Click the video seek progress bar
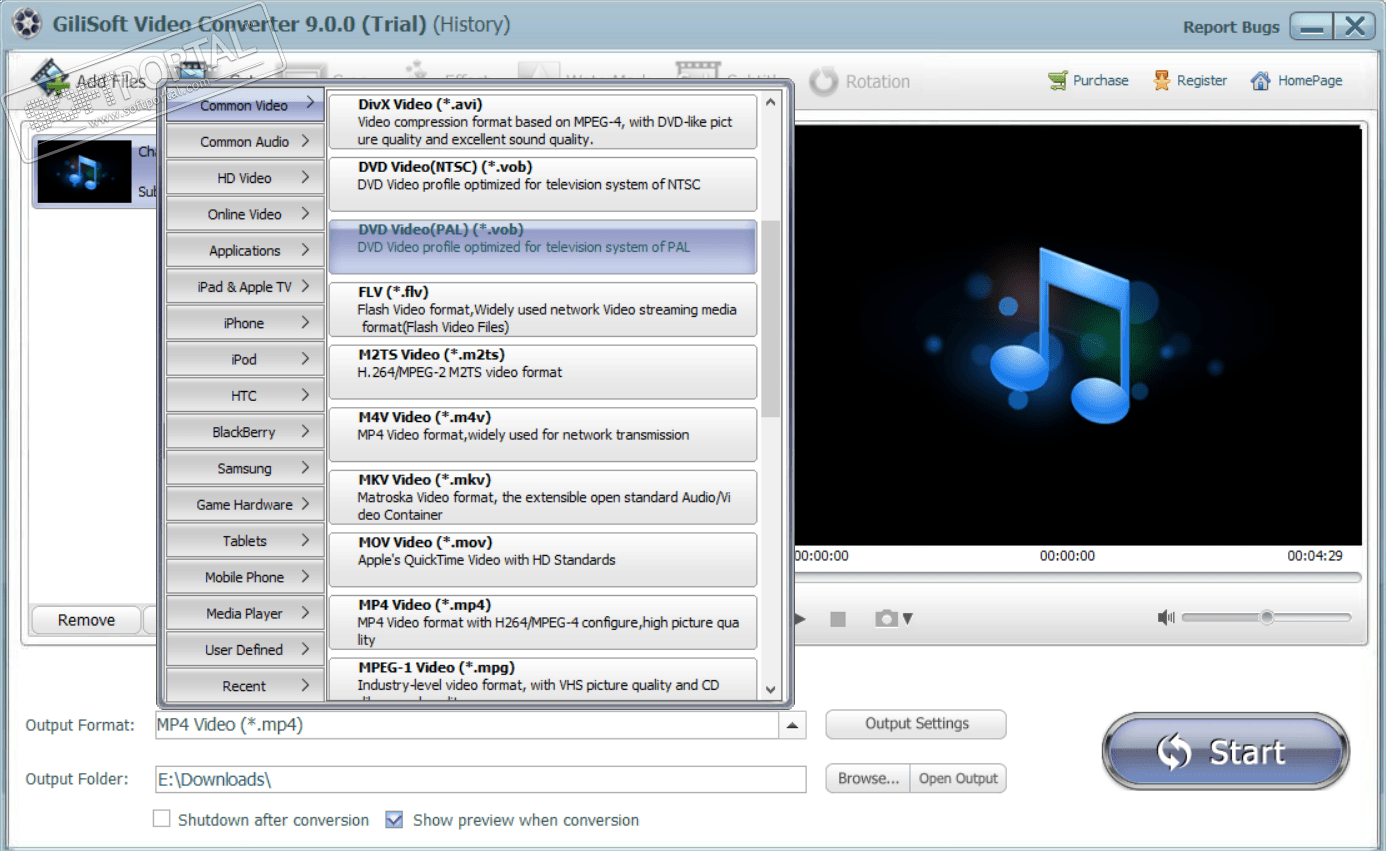Image resolution: width=1386 pixels, height=851 pixels. click(1078, 577)
